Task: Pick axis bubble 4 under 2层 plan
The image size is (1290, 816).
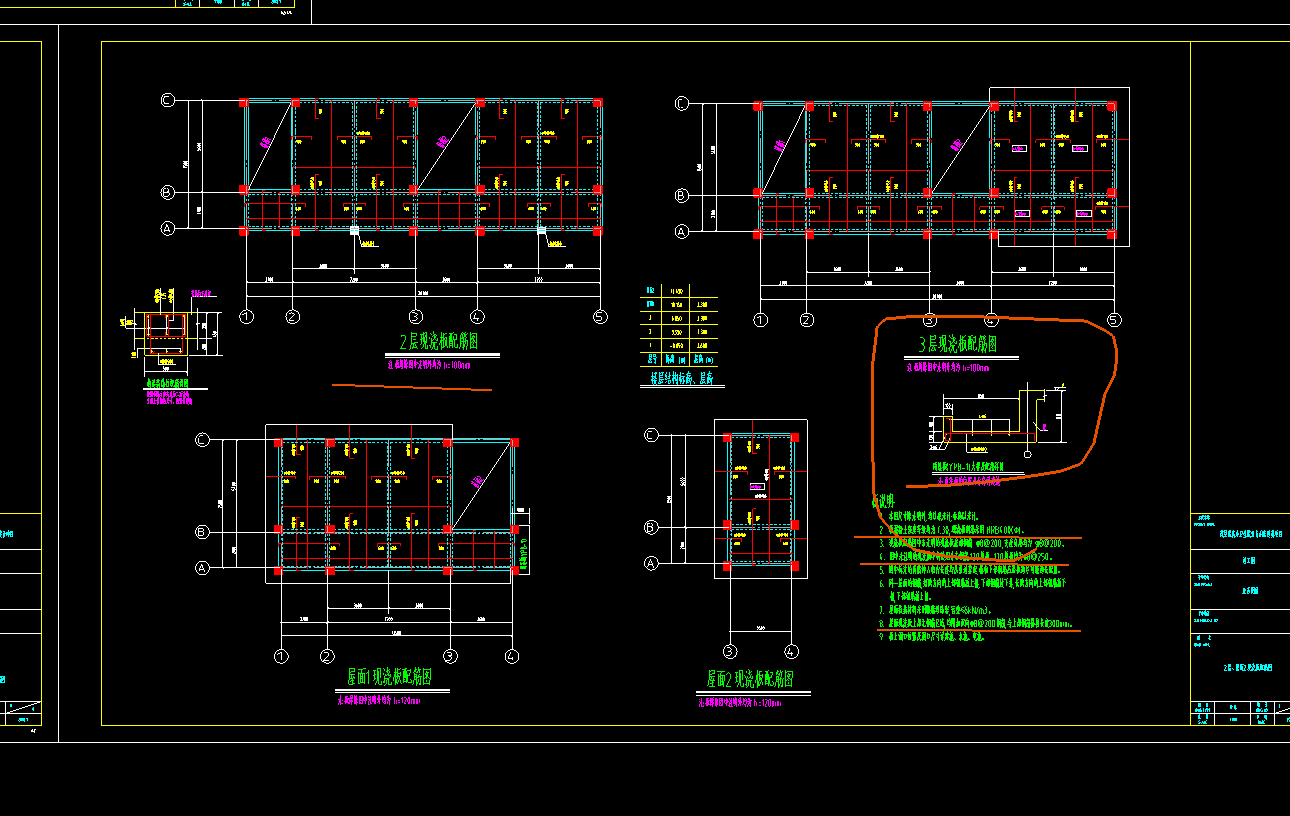Action: point(476,317)
